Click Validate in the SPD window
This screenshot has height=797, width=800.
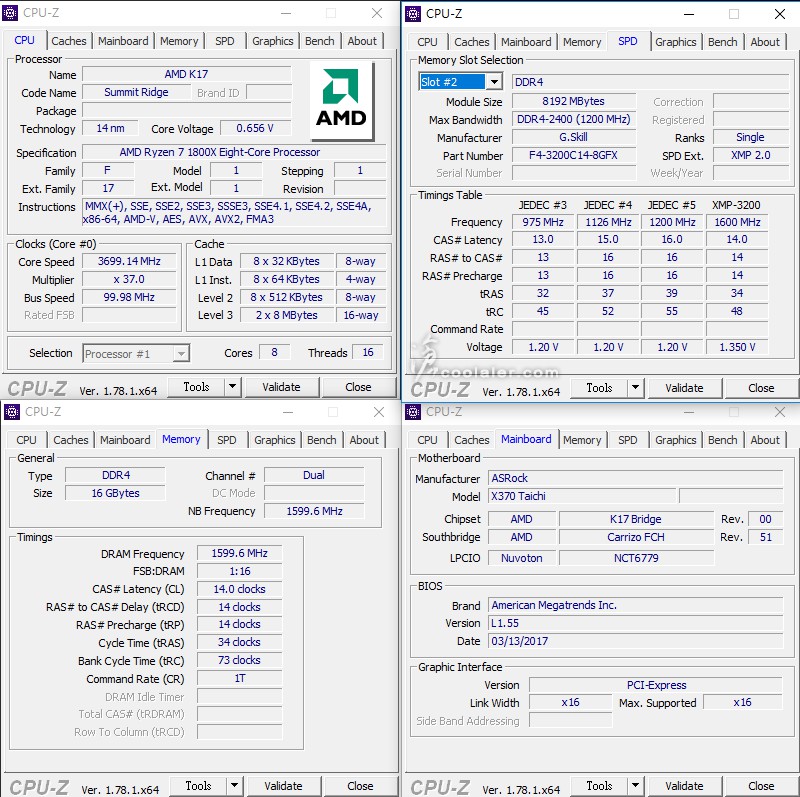(x=684, y=388)
